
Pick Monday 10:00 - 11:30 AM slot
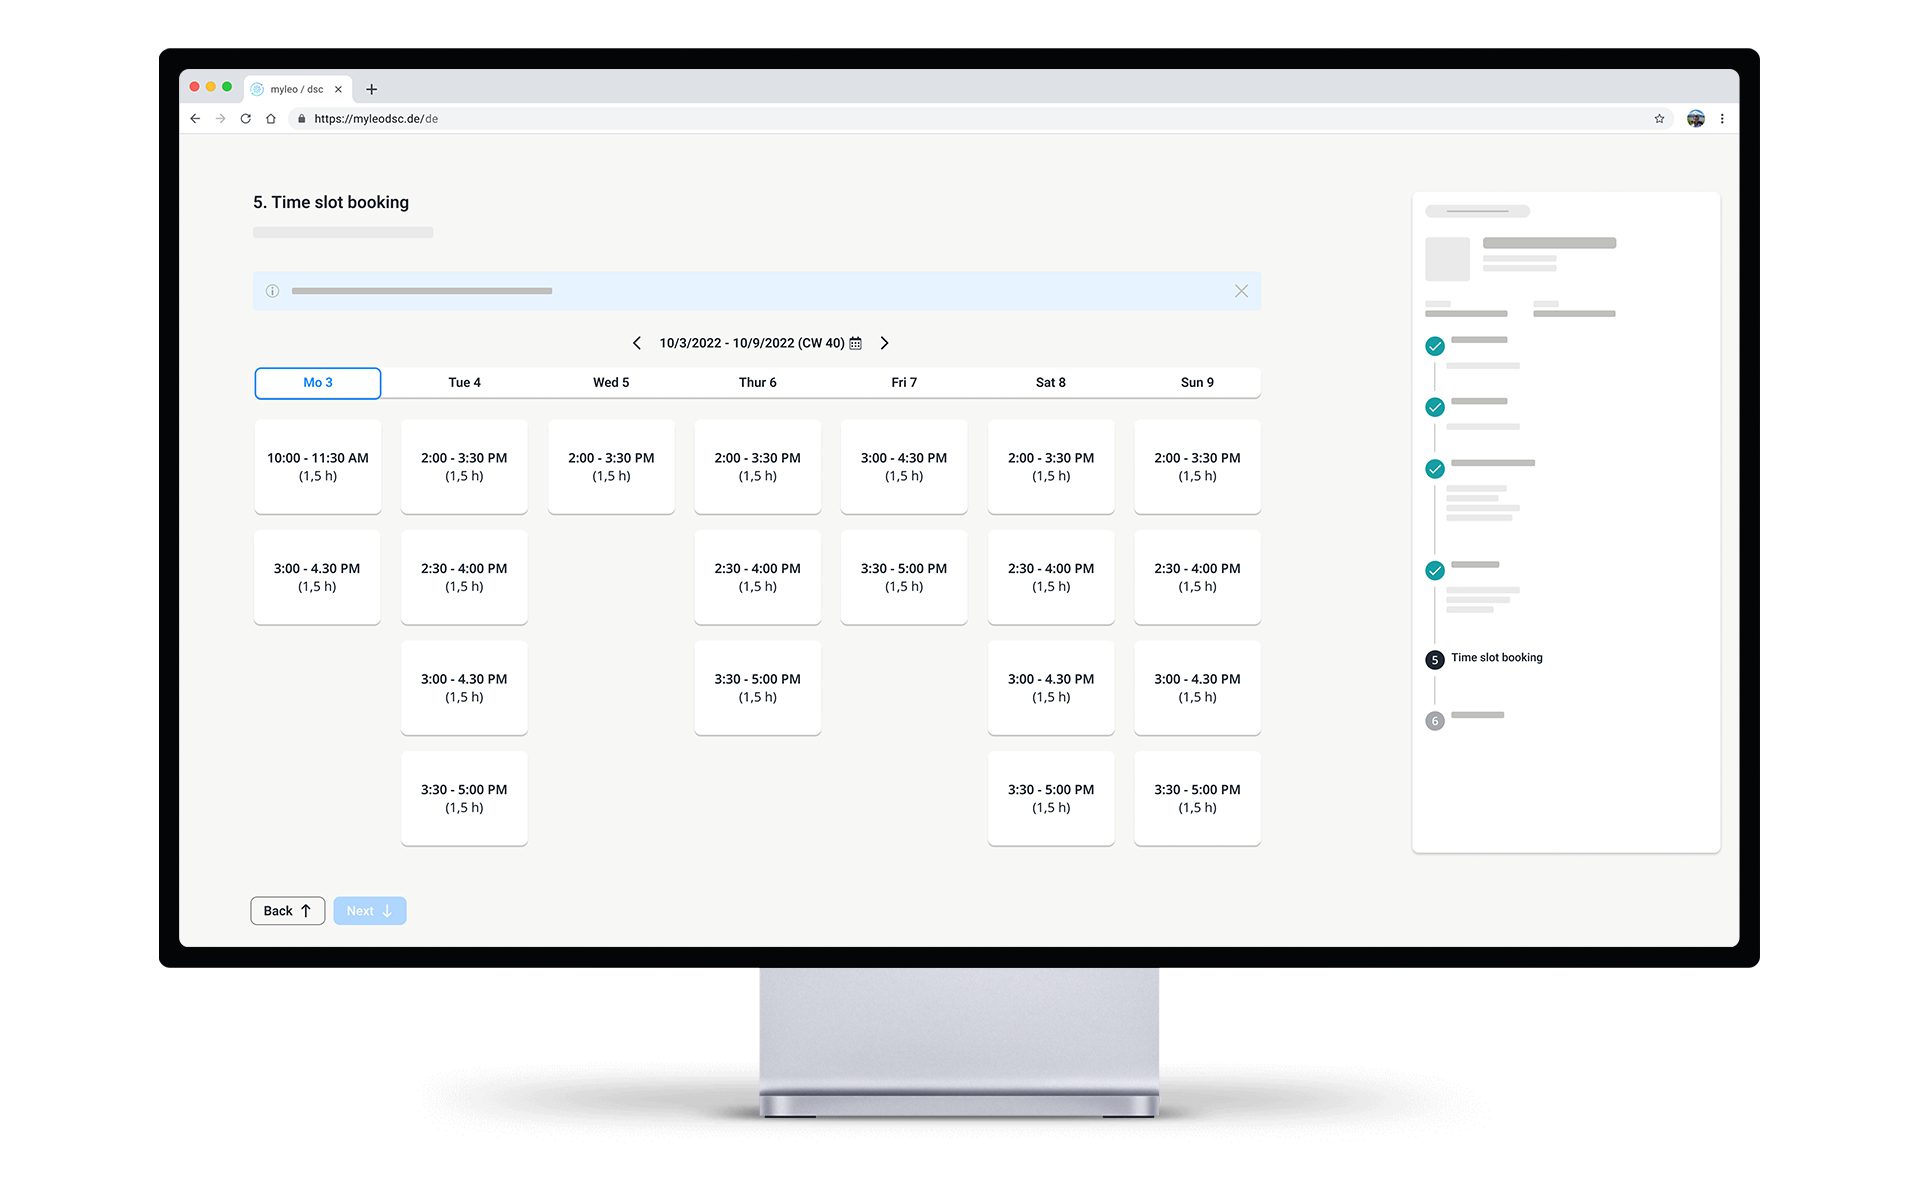(317, 467)
